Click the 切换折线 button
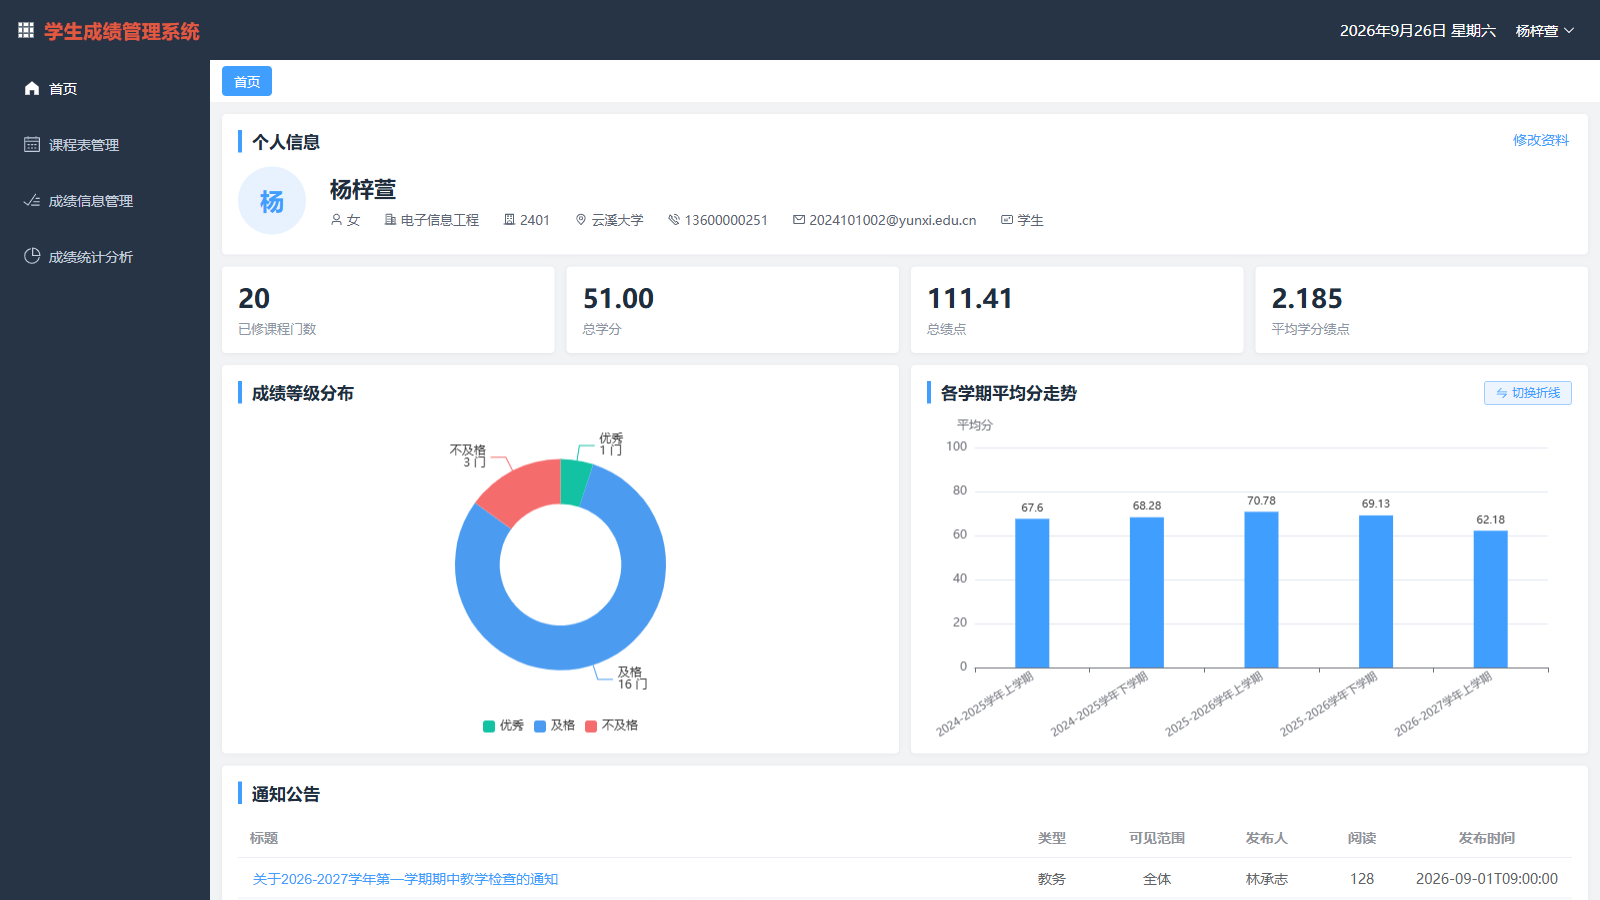 point(1527,393)
